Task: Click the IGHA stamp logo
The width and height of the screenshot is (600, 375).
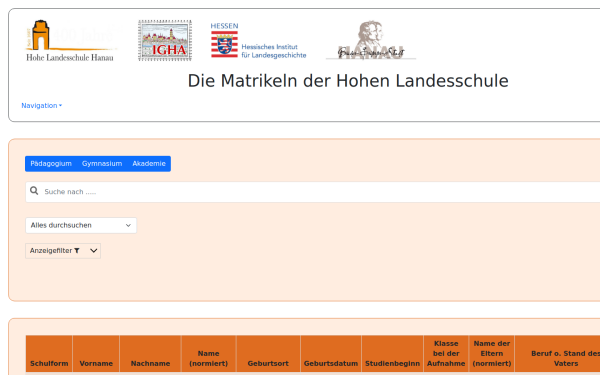Action: point(165,41)
